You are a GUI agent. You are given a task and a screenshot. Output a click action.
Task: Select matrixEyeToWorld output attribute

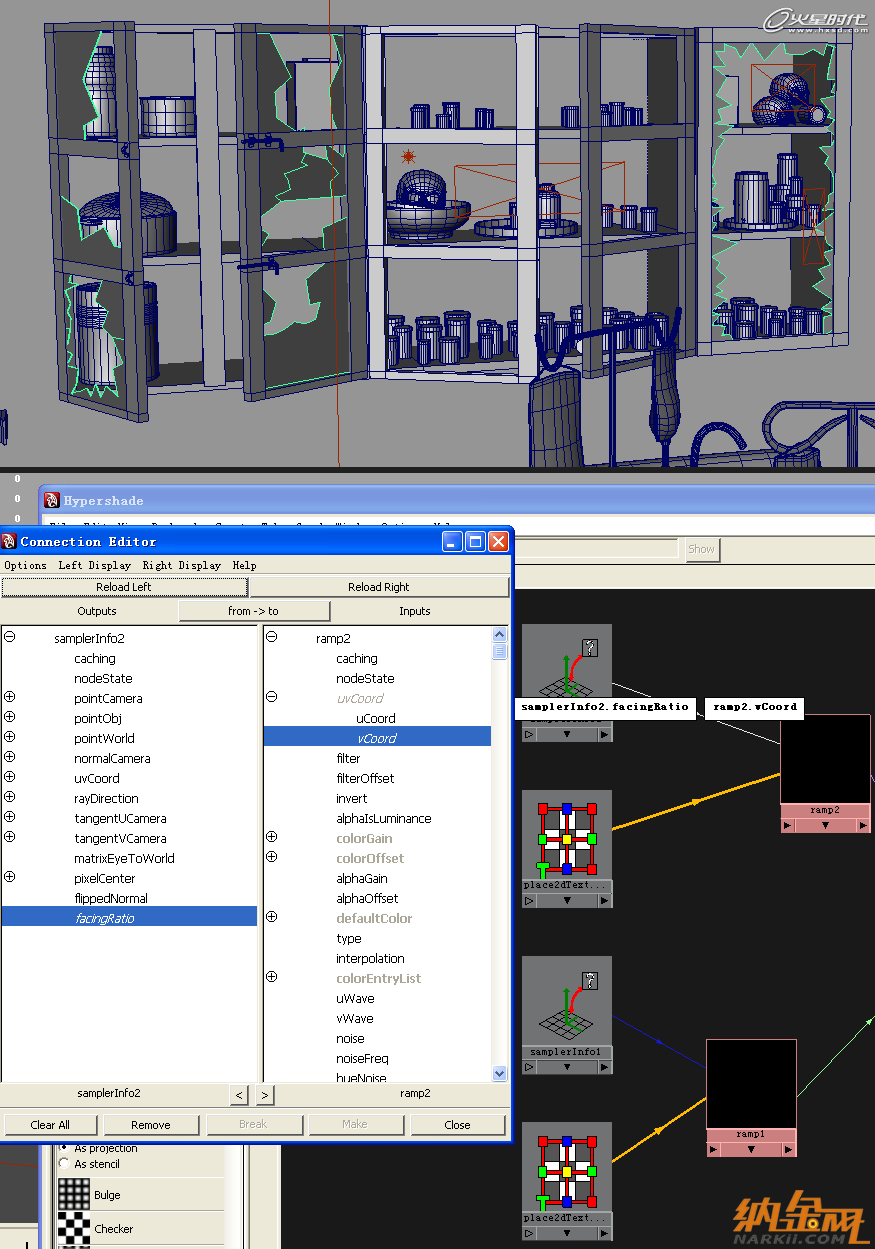(124, 858)
